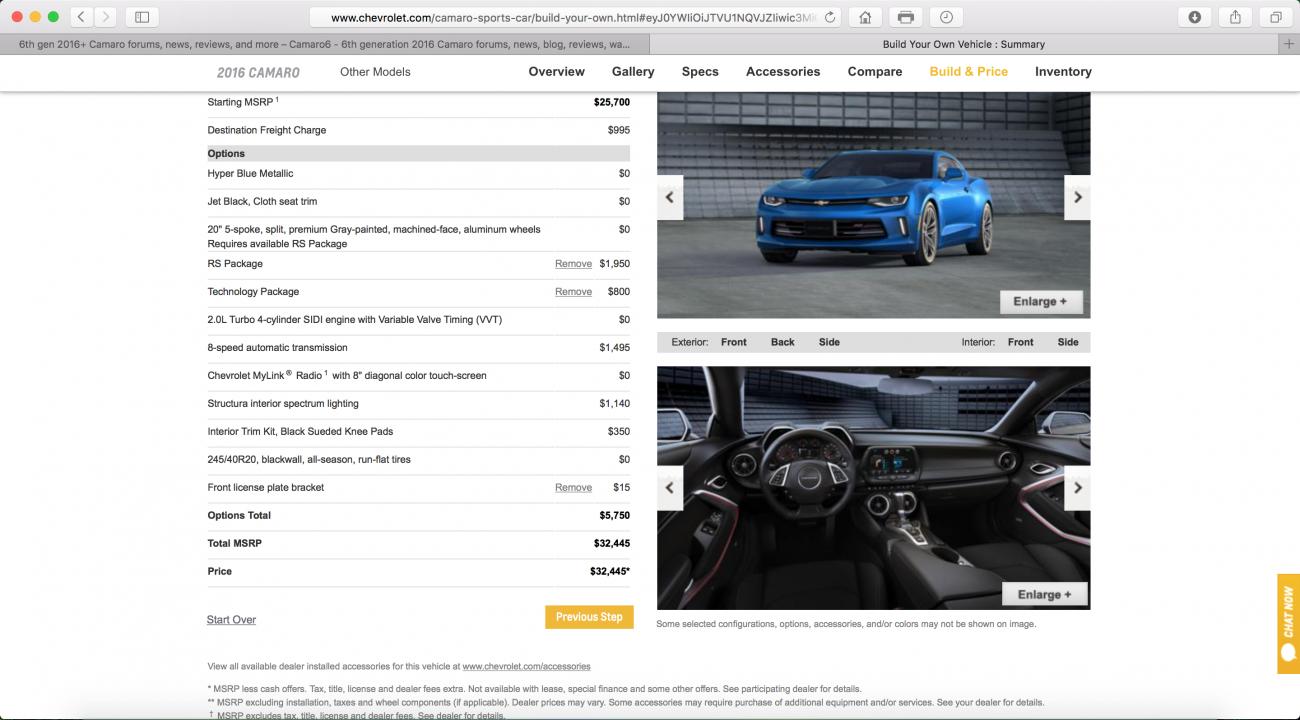Image resolution: width=1300 pixels, height=720 pixels.
Task: Select the interior Front view
Action: coord(1020,342)
